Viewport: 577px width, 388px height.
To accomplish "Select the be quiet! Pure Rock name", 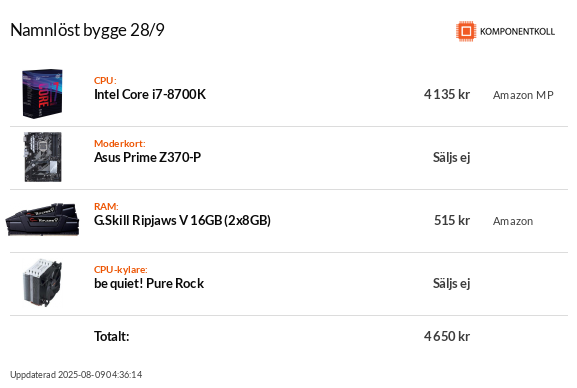I will (x=149, y=283).
